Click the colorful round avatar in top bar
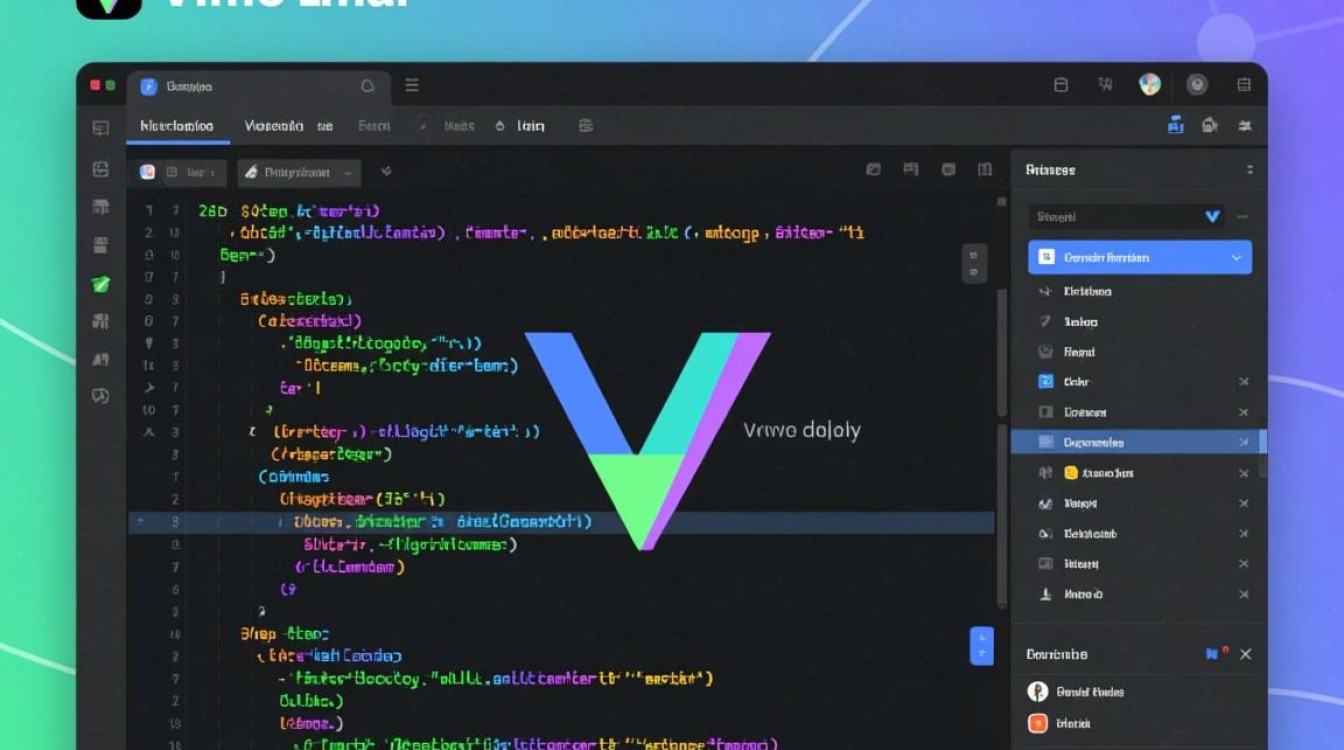 click(1150, 85)
